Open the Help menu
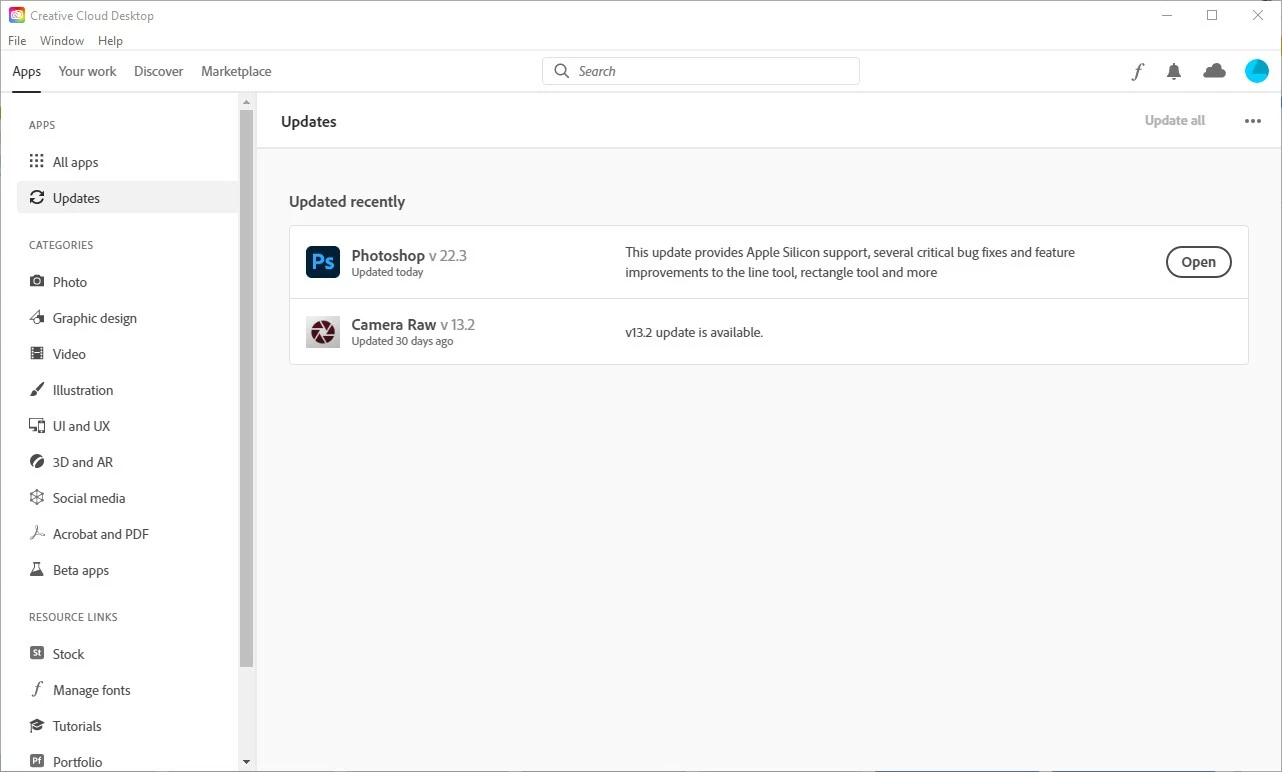This screenshot has width=1282, height=772. point(110,41)
